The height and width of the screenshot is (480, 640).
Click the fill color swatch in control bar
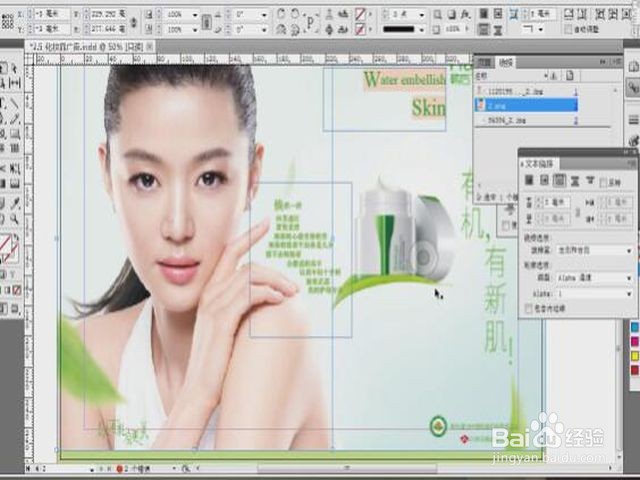point(360,15)
